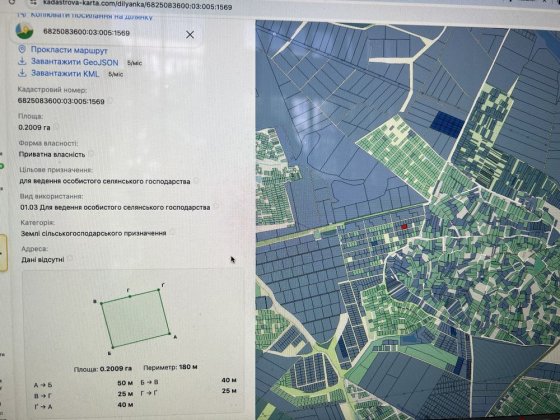Select the red highlighted parcel on map

tap(404, 226)
